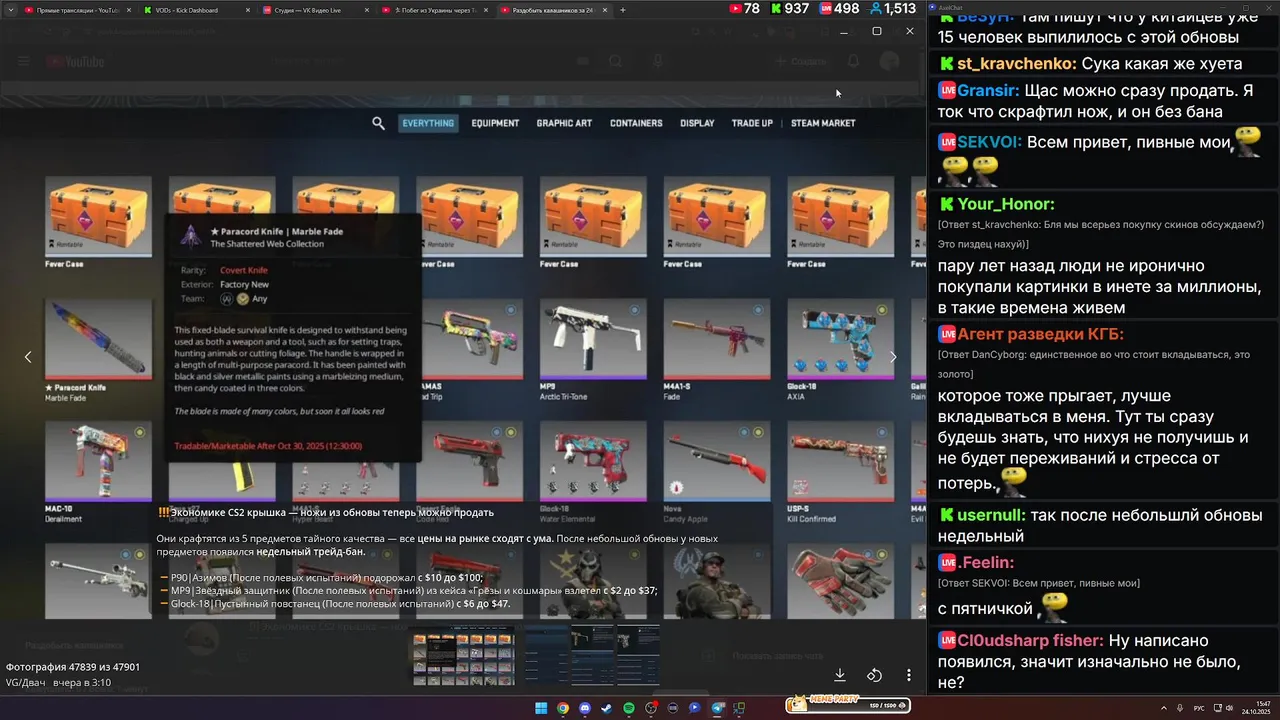Select the MAC-10 Derailment skin

[98, 473]
